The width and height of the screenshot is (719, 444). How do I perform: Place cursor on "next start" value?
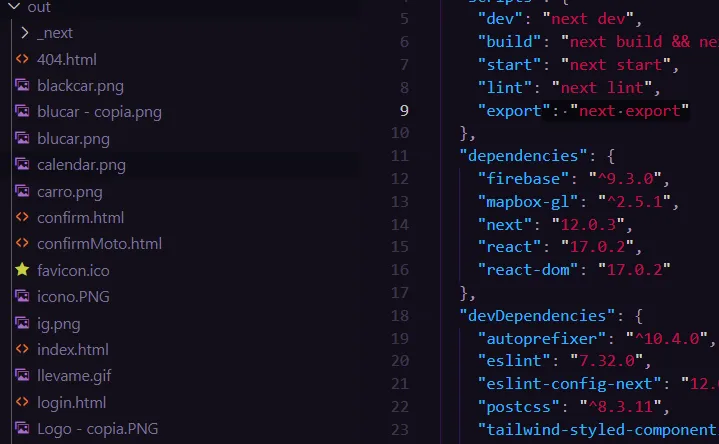pos(616,65)
